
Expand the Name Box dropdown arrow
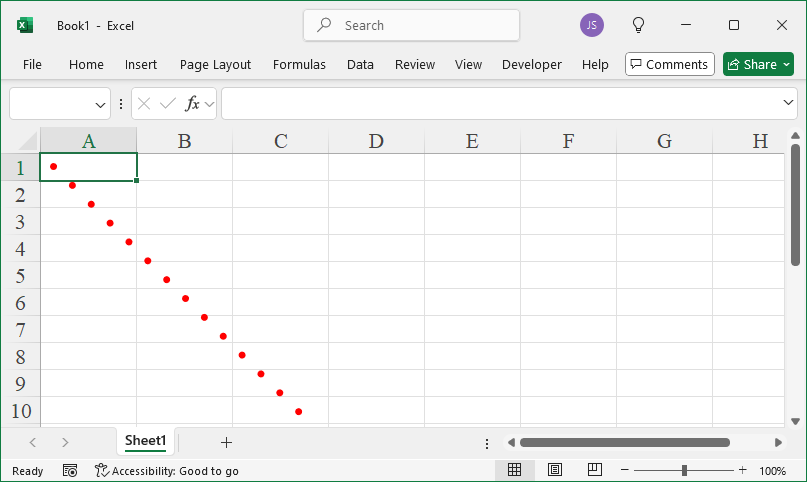tap(100, 105)
